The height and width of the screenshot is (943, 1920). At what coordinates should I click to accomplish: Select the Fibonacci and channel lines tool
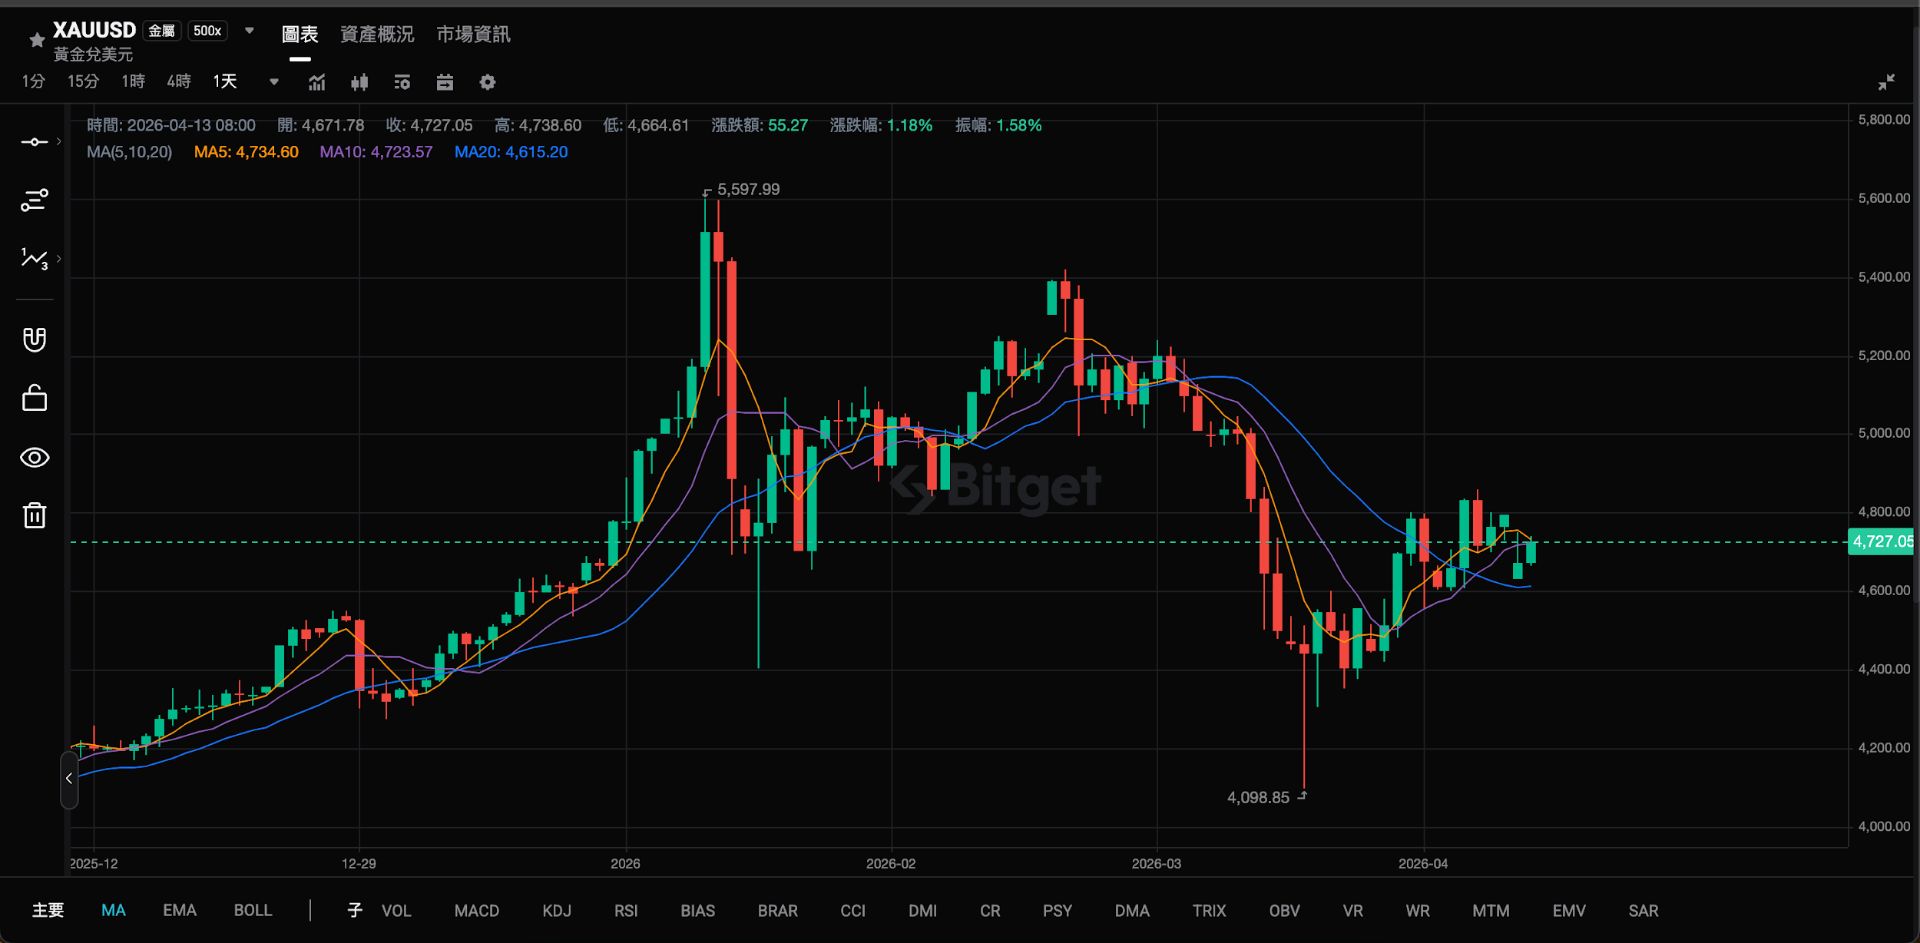pos(34,200)
